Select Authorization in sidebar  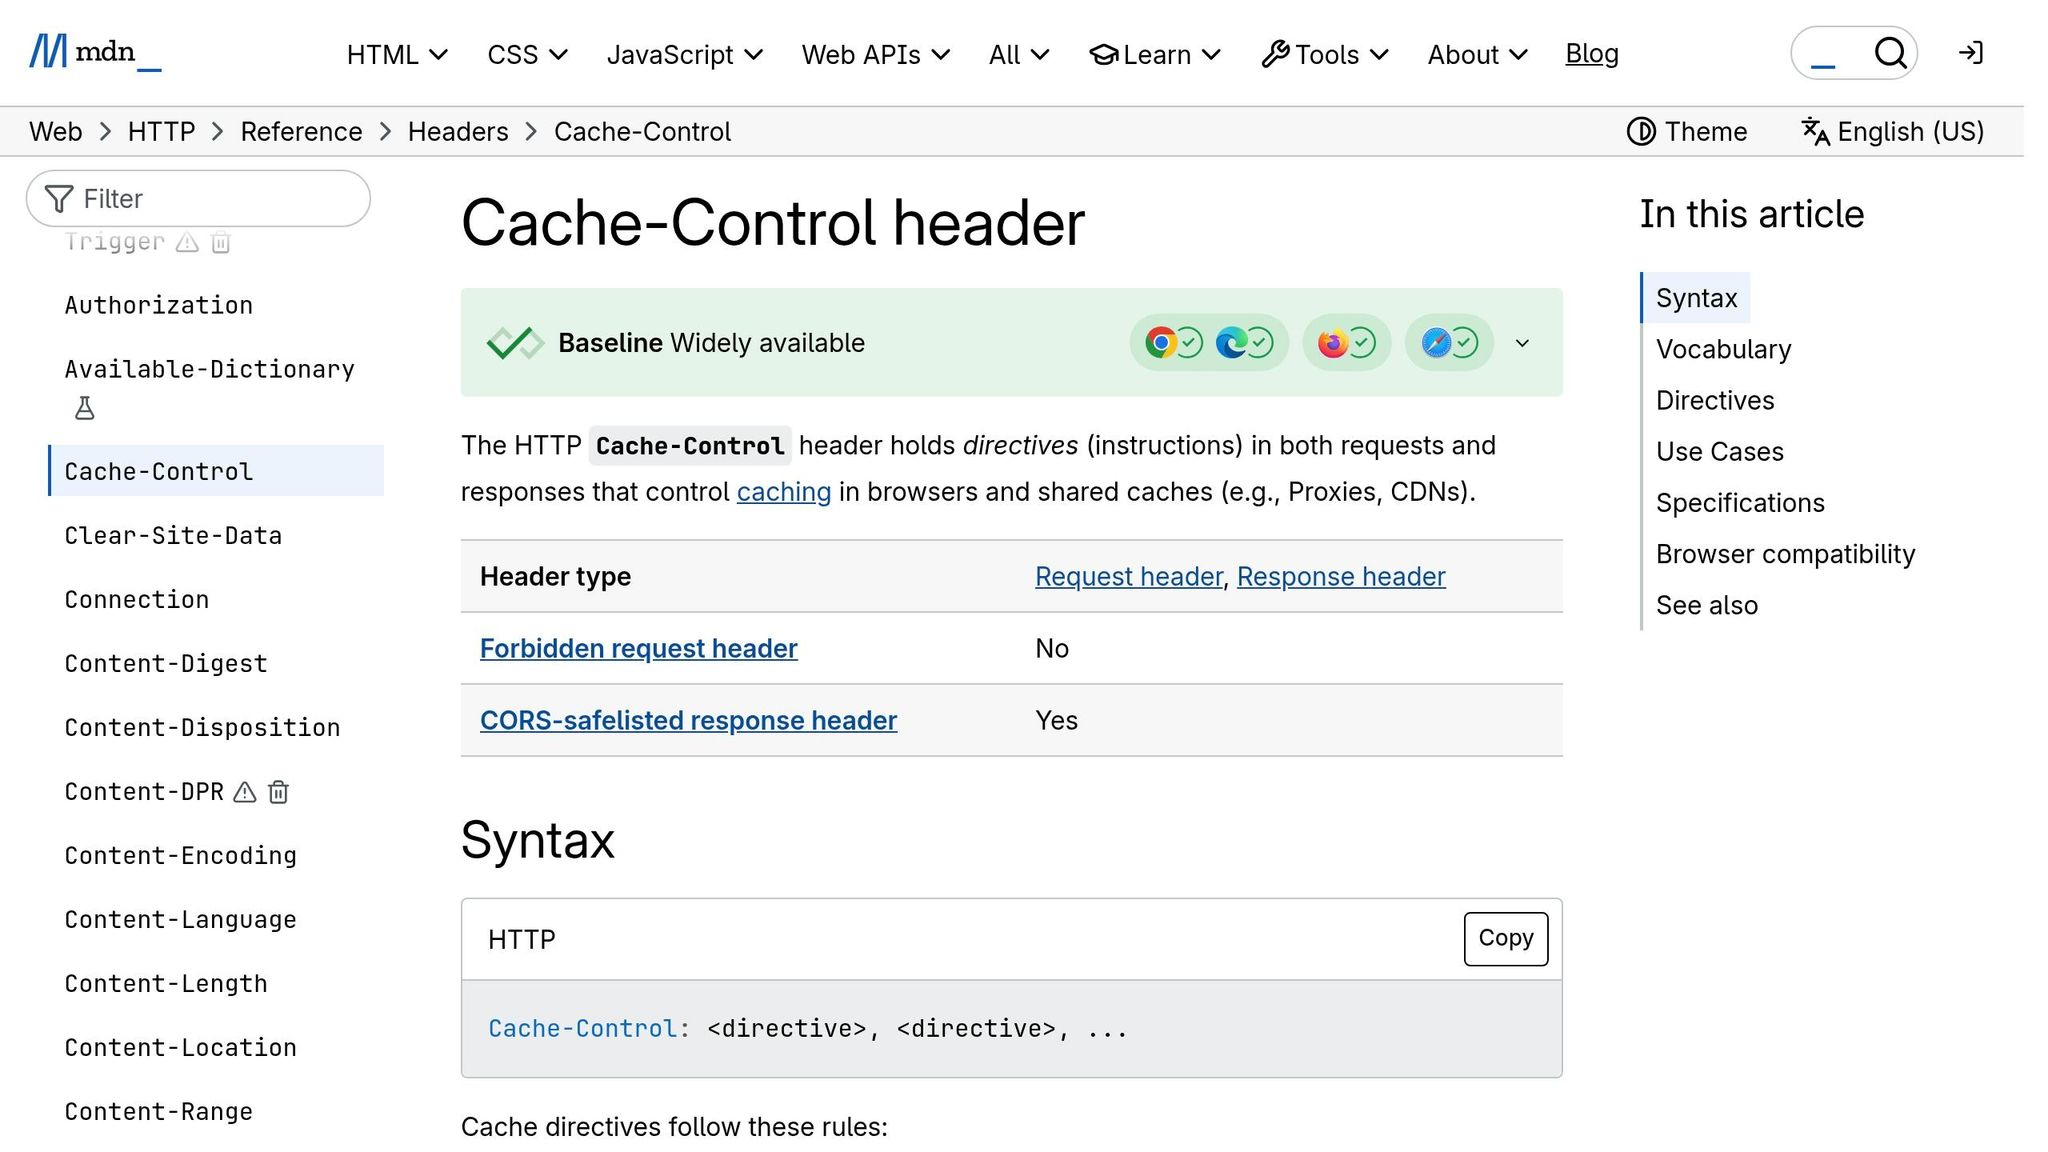(158, 305)
